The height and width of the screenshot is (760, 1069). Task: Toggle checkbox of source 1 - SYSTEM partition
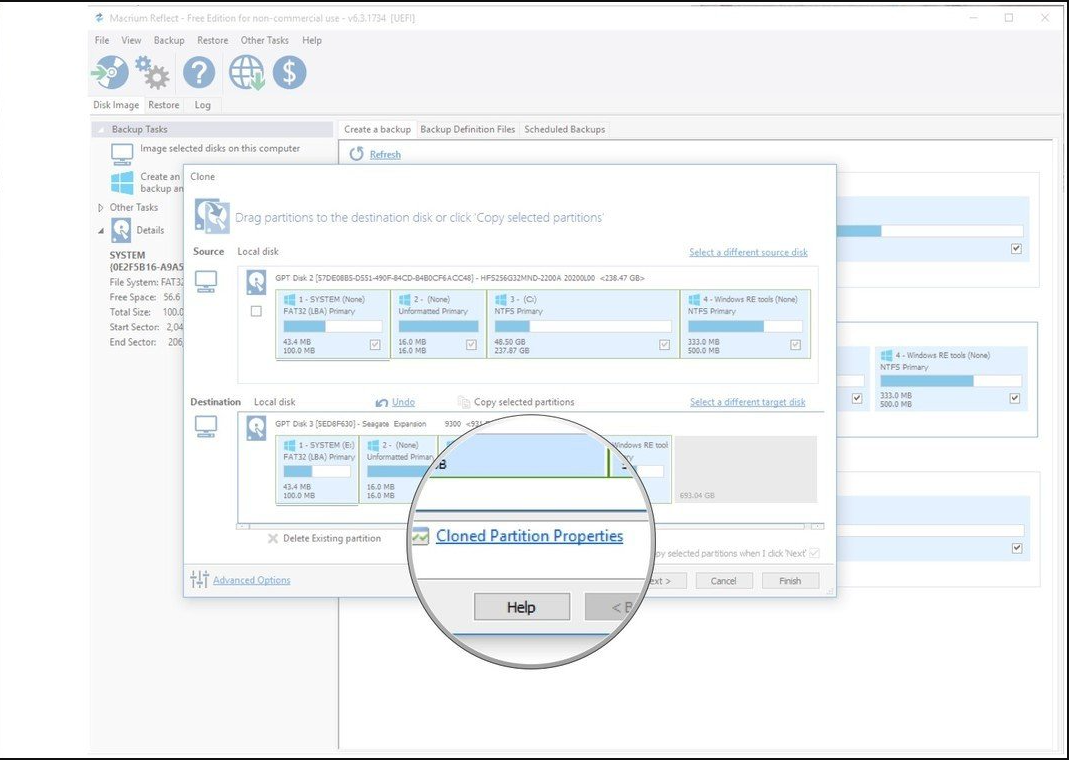[x=375, y=345]
